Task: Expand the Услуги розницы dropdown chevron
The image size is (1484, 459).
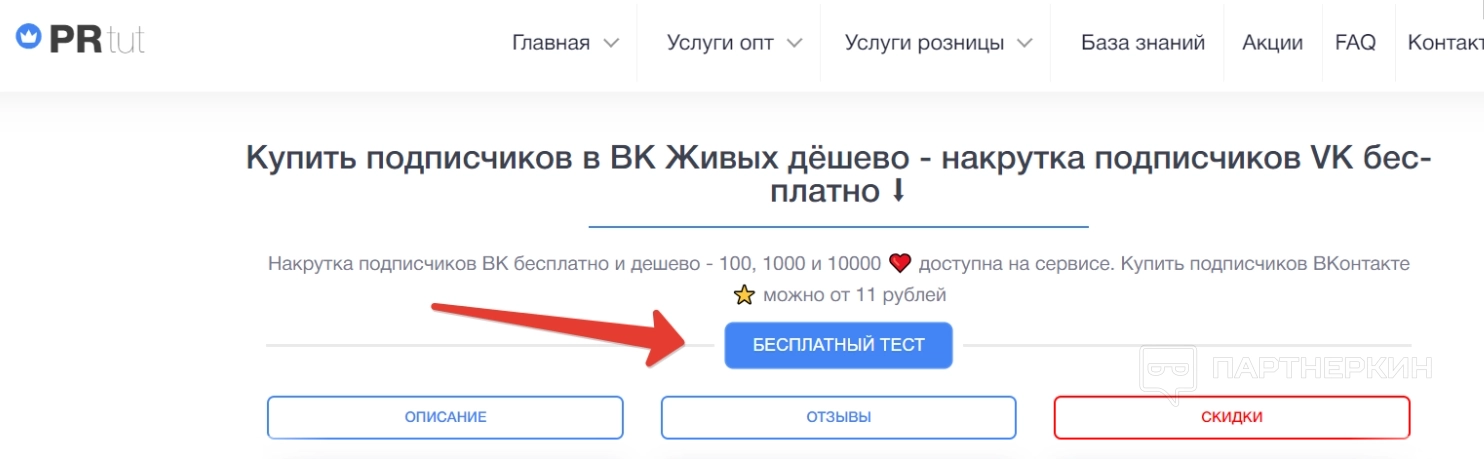Action: tap(1024, 43)
